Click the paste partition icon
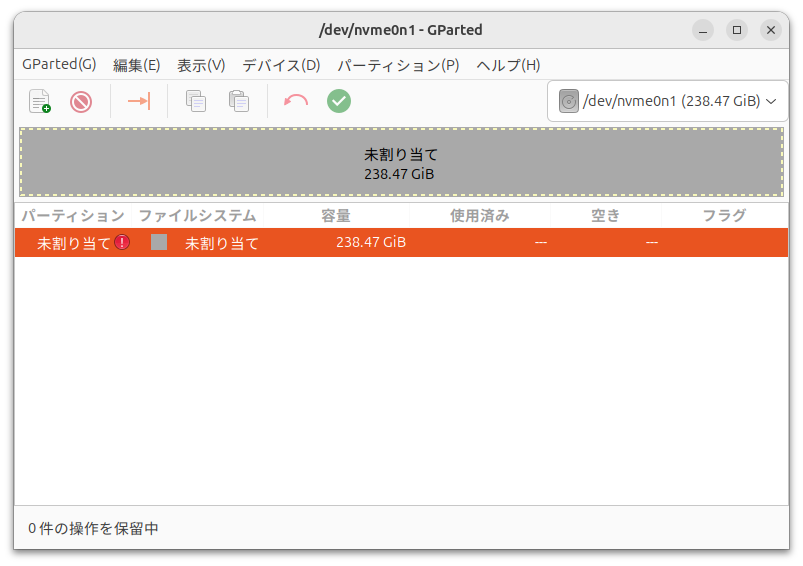Viewport: 803px width, 566px height. (238, 101)
